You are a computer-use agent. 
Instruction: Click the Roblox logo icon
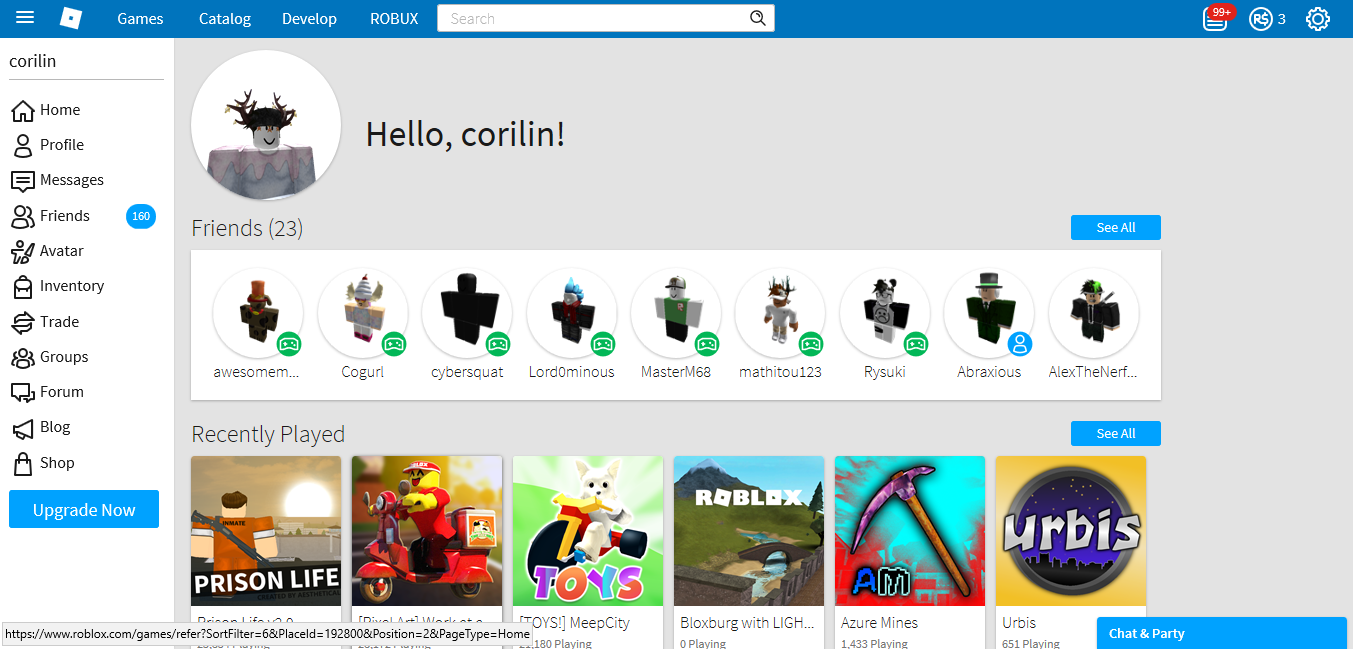71,18
